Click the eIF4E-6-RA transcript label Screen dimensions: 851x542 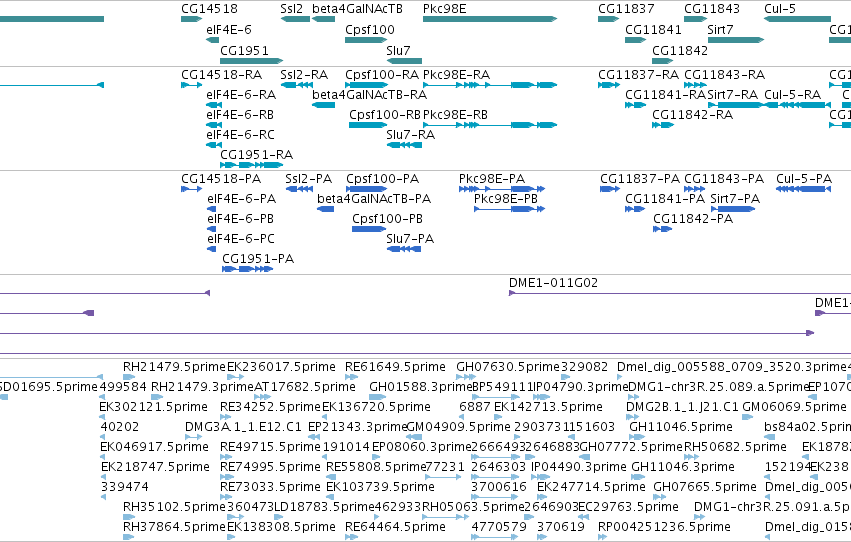pyautogui.click(x=241, y=95)
